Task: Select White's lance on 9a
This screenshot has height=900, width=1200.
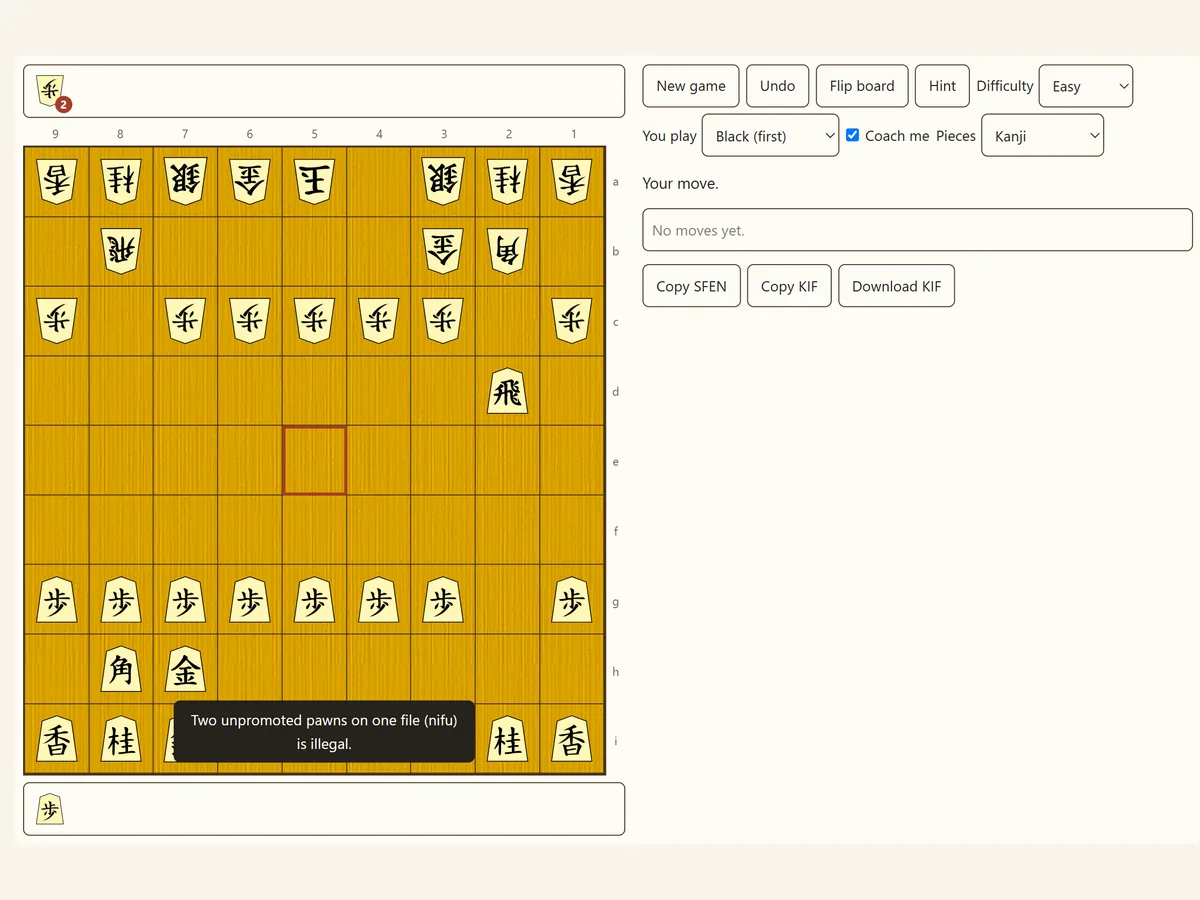Action: [57, 181]
